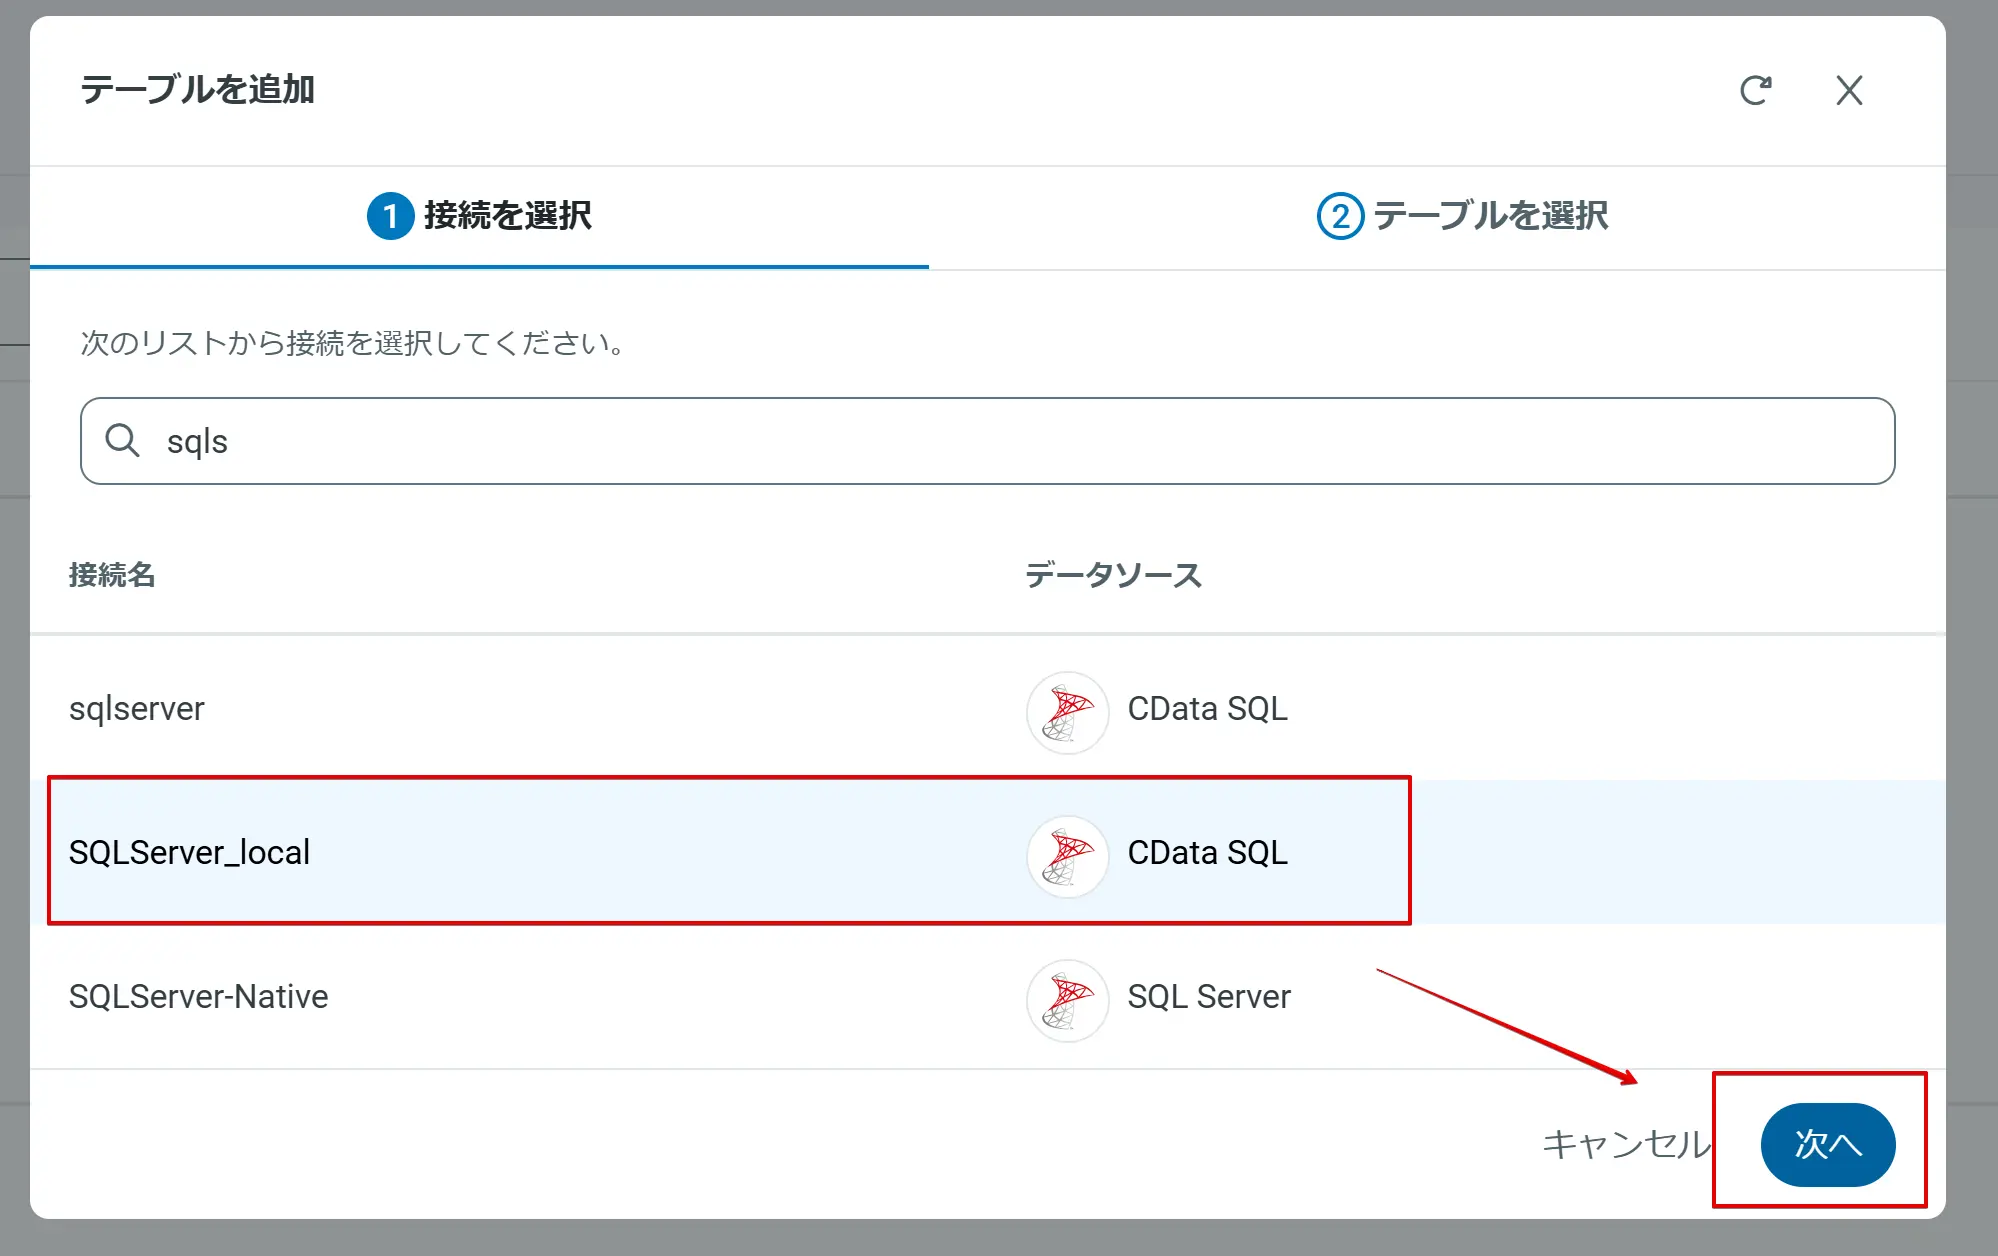Viewport: 1998px width, 1256px height.
Task: Click the step 2 circle icon
Action: 1340,216
